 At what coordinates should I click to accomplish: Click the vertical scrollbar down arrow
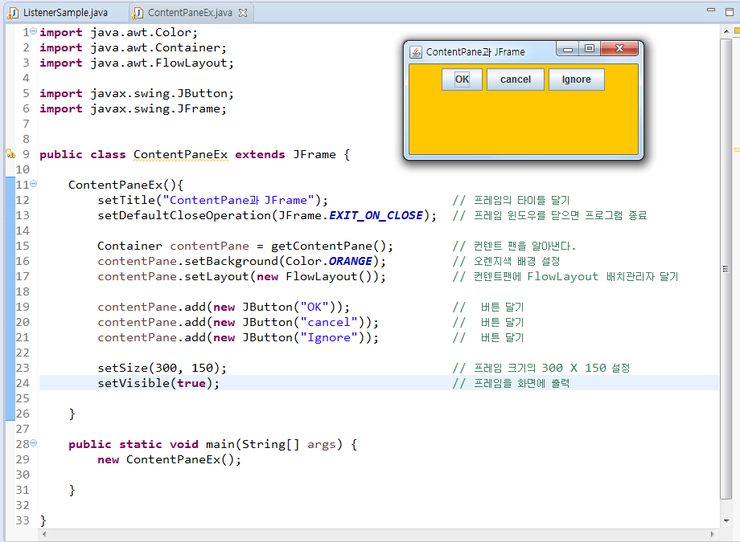[x=726, y=521]
